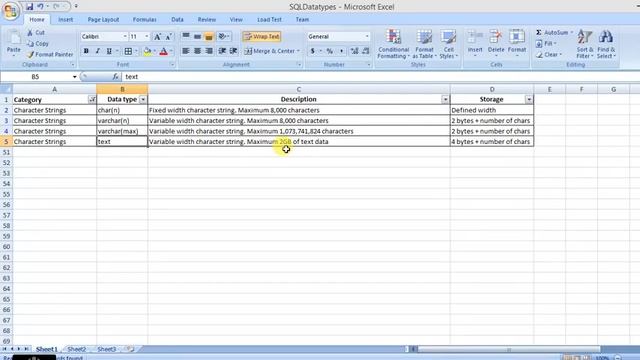Image resolution: width=640 pixels, height=360 pixels.
Task: Switch to the View tab
Action: (x=236, y=20)
